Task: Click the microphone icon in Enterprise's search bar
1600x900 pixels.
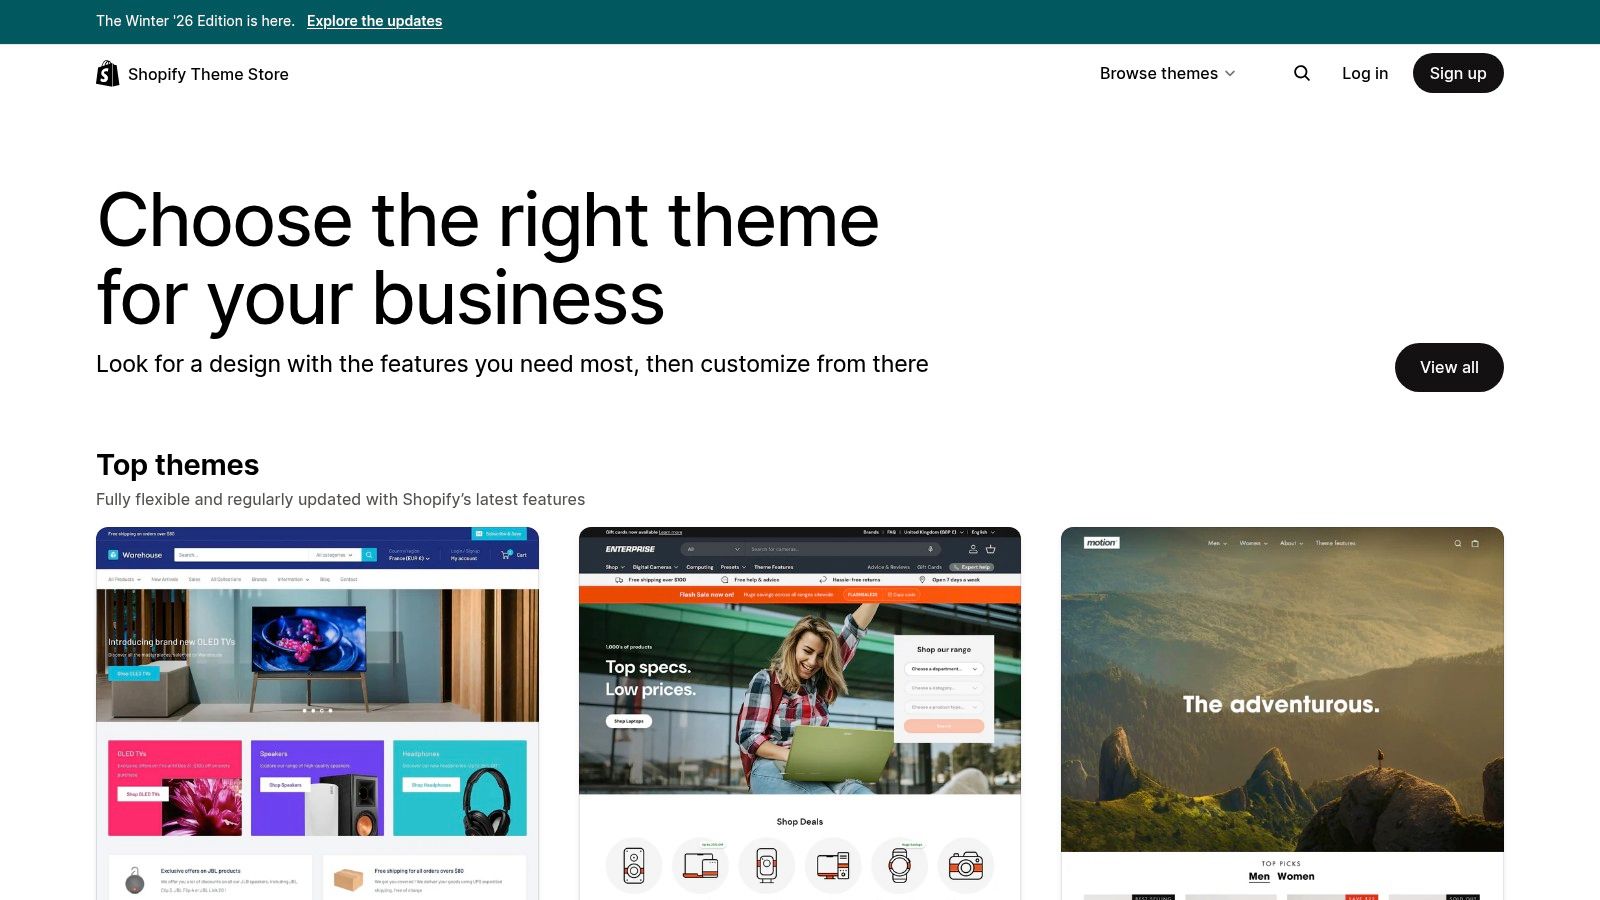Action: (930, 548)
